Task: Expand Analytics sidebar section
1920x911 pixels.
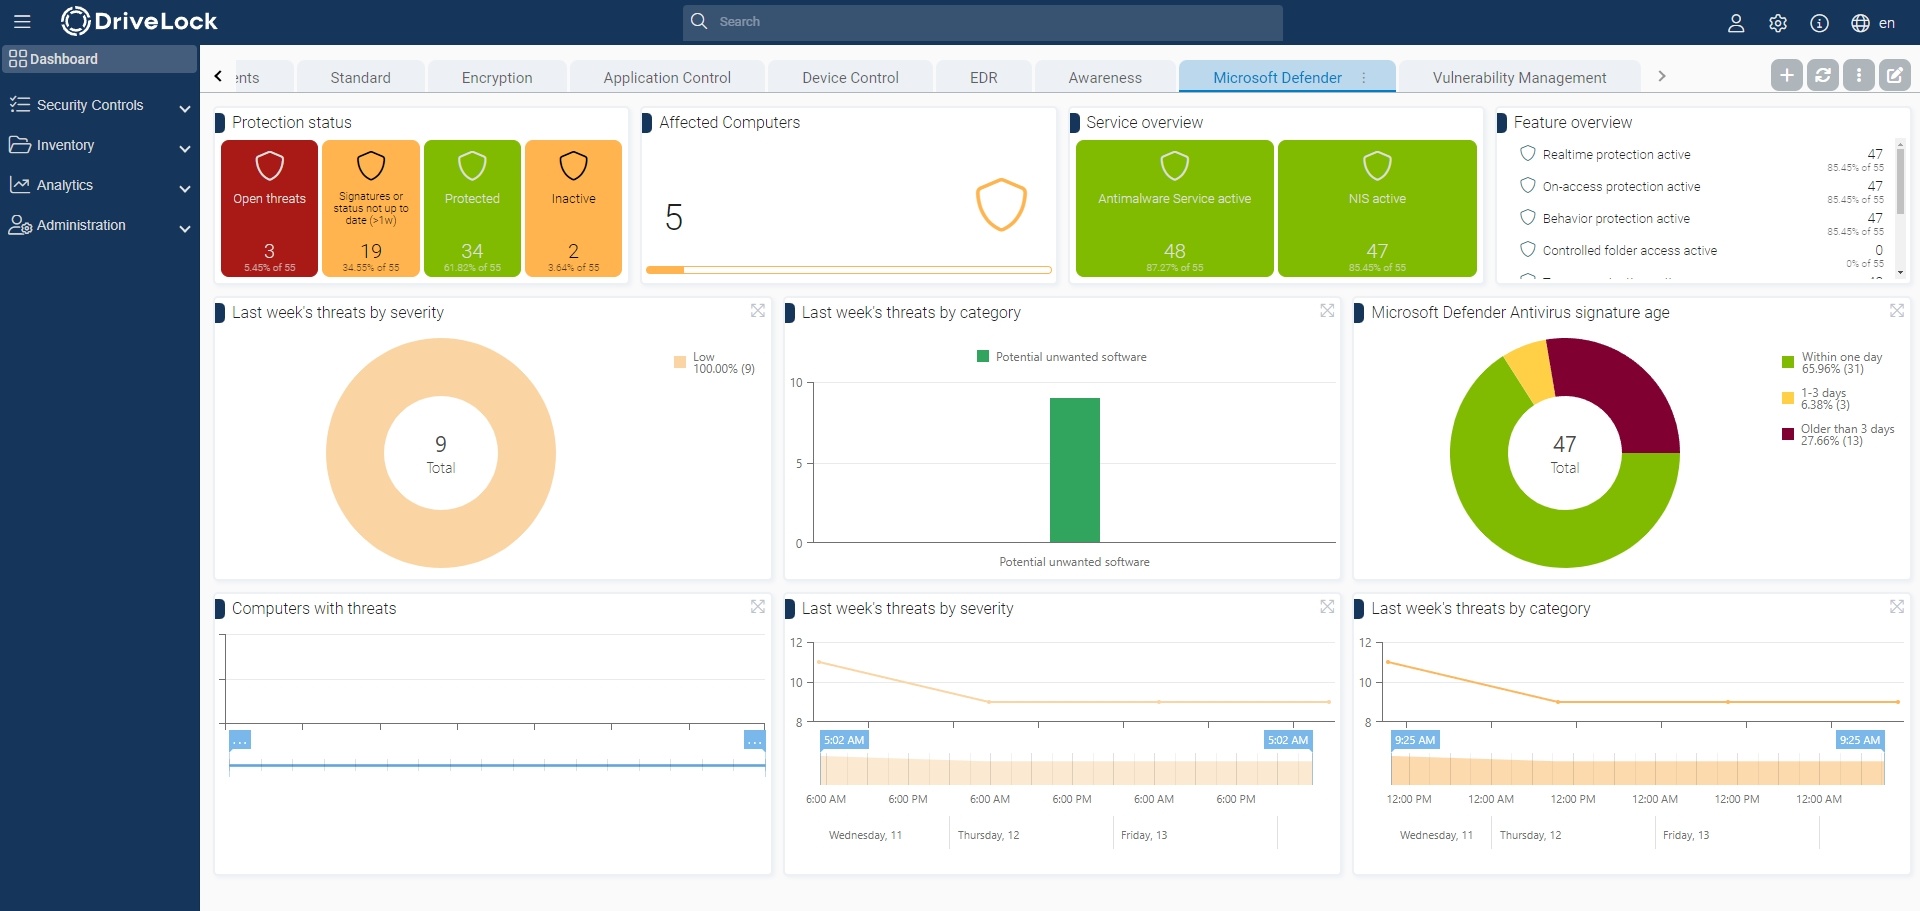Action: tap(99, 185)
